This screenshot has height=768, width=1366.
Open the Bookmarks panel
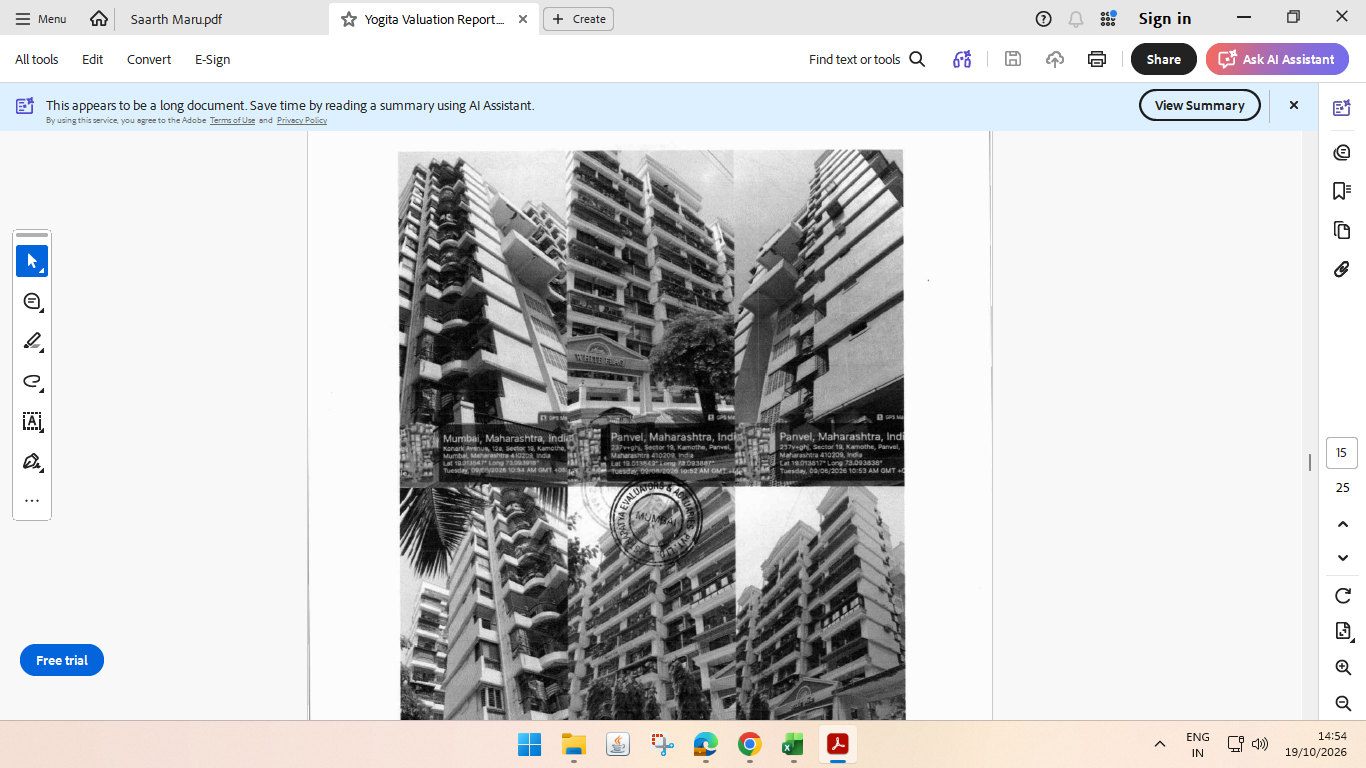1342,191
